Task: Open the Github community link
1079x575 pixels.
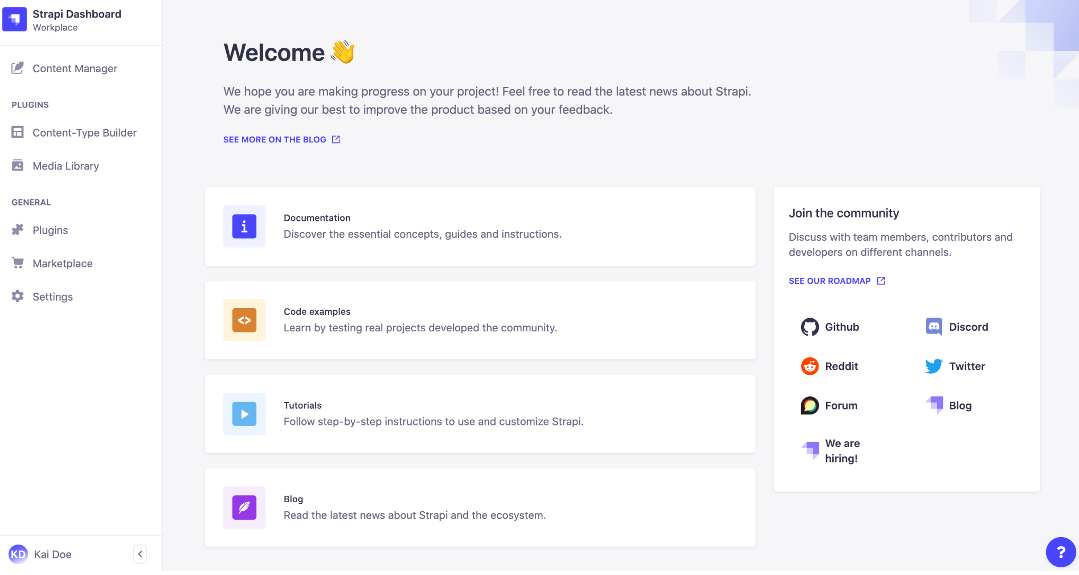Action: pyautogui.click(x=830, y=327)
